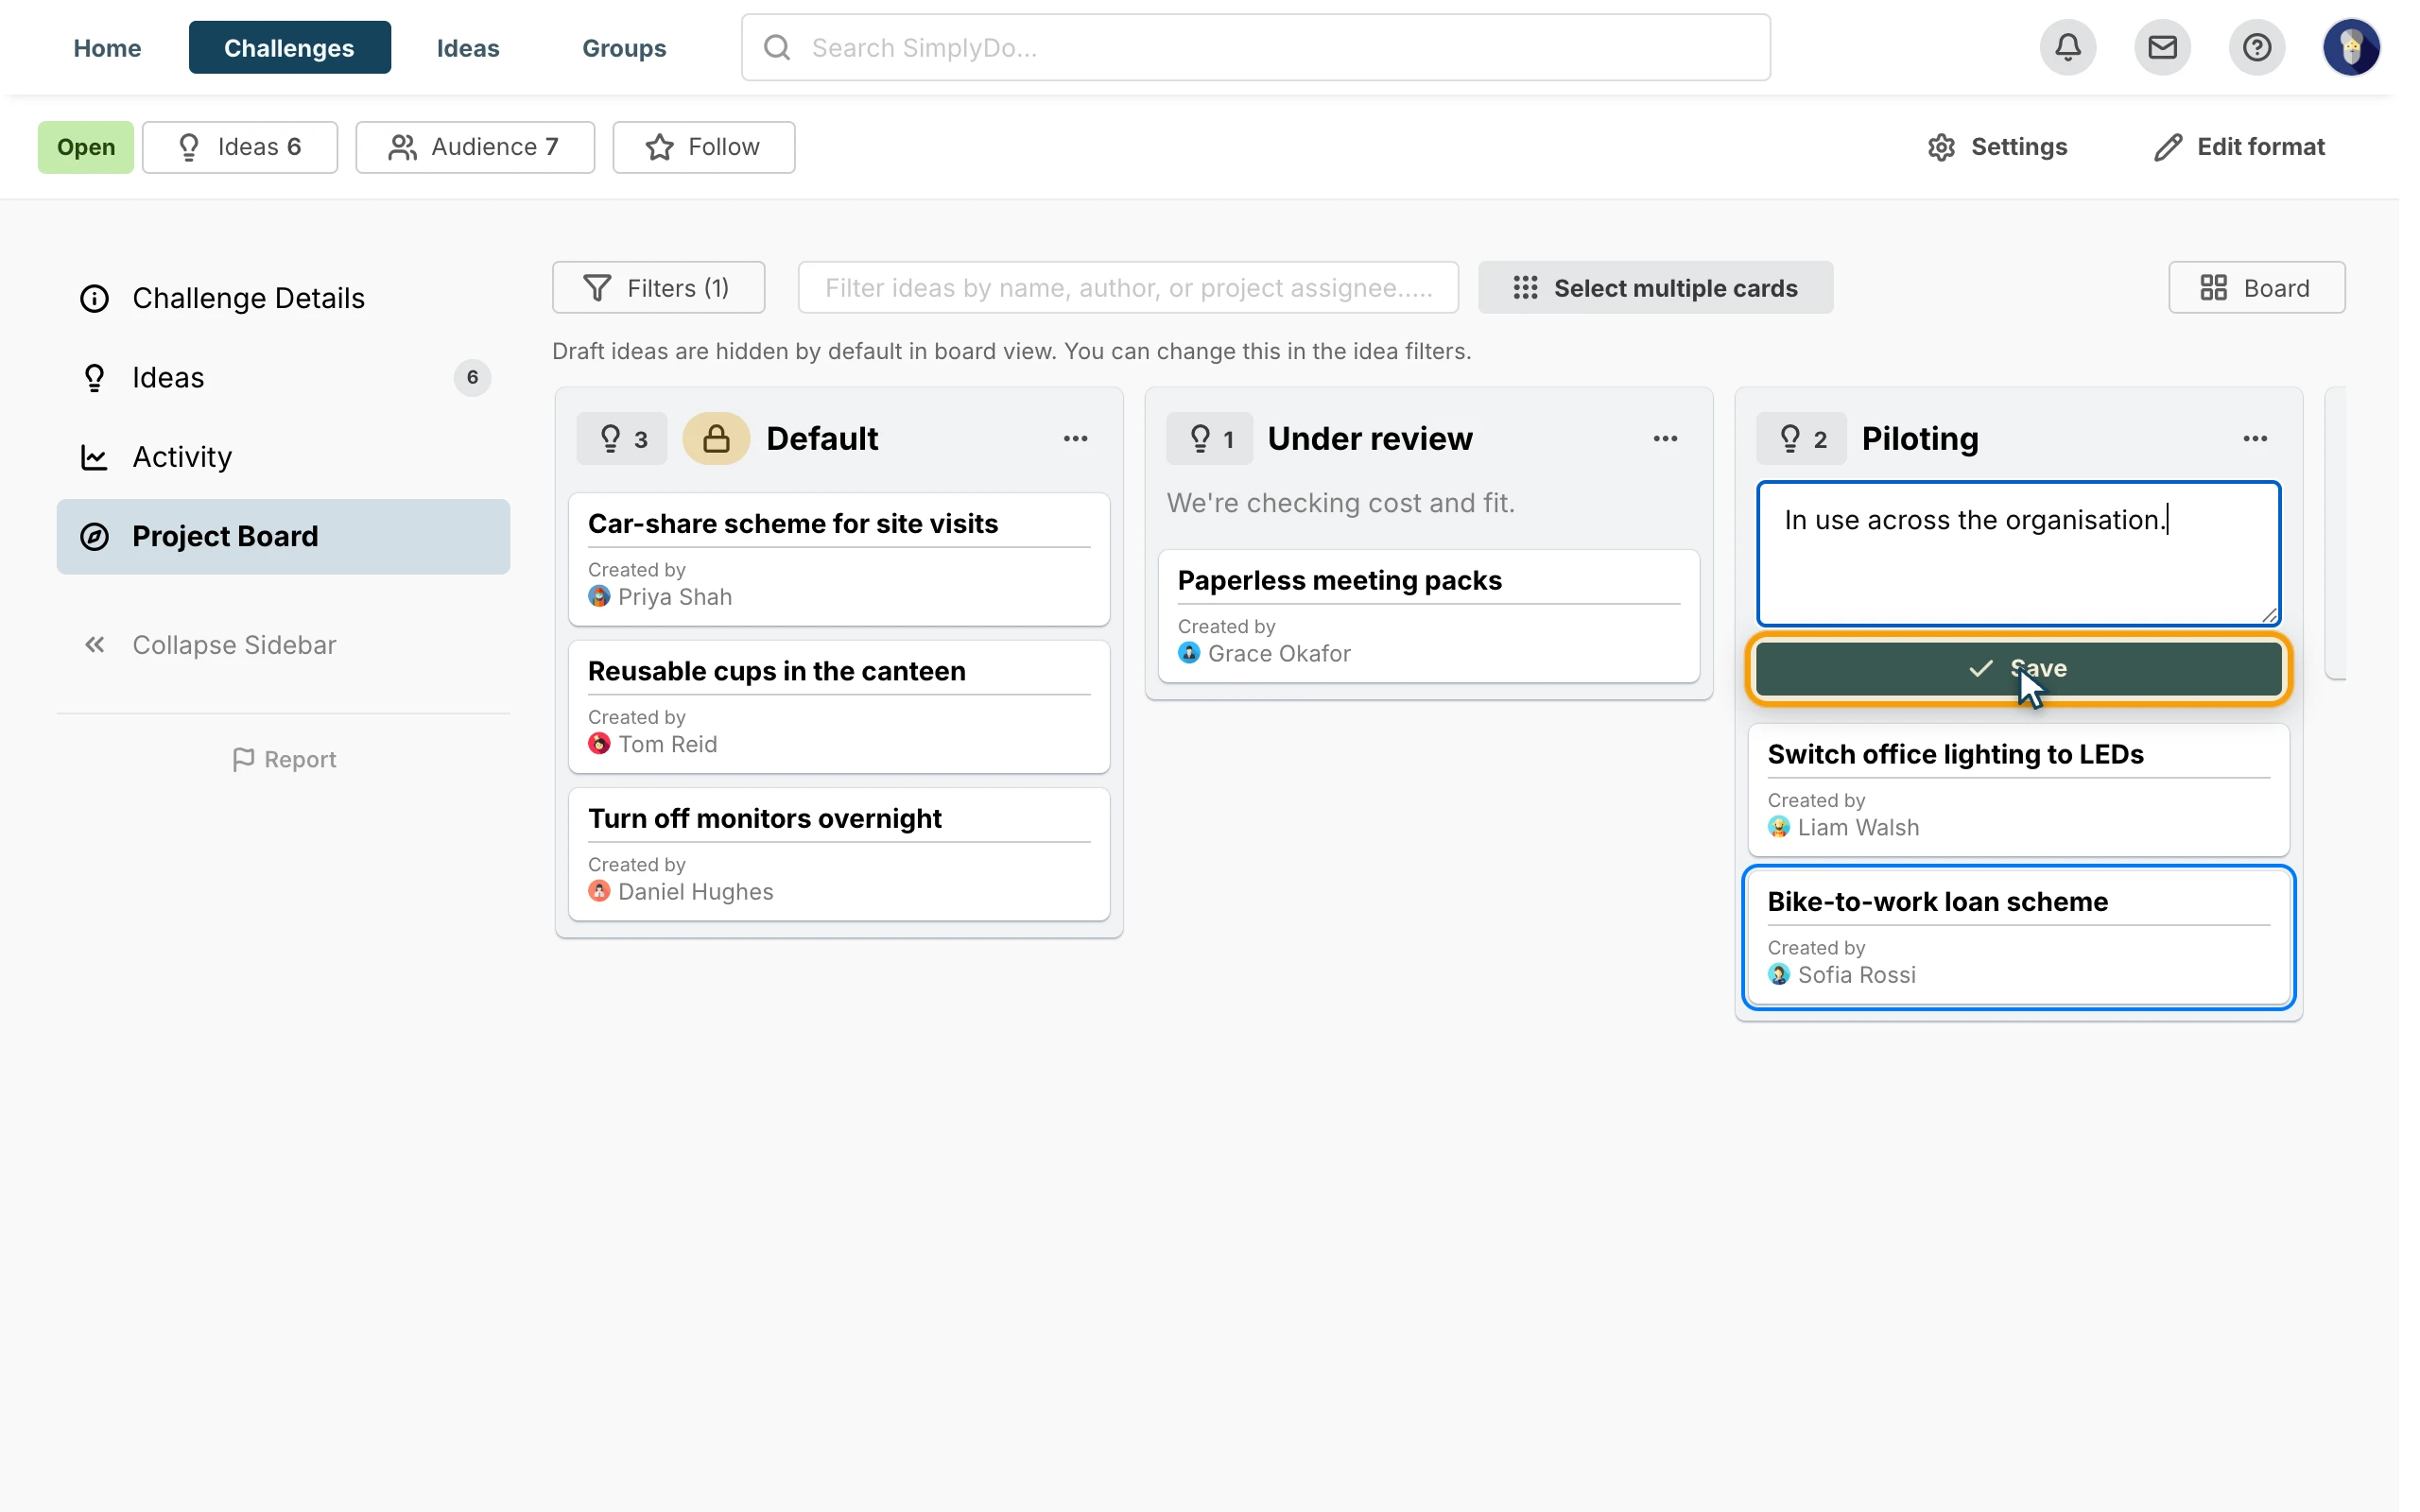Screen dimensions: 2420x1512
Task: Open the Ideas 6 button in header
Action: (240, 147)
